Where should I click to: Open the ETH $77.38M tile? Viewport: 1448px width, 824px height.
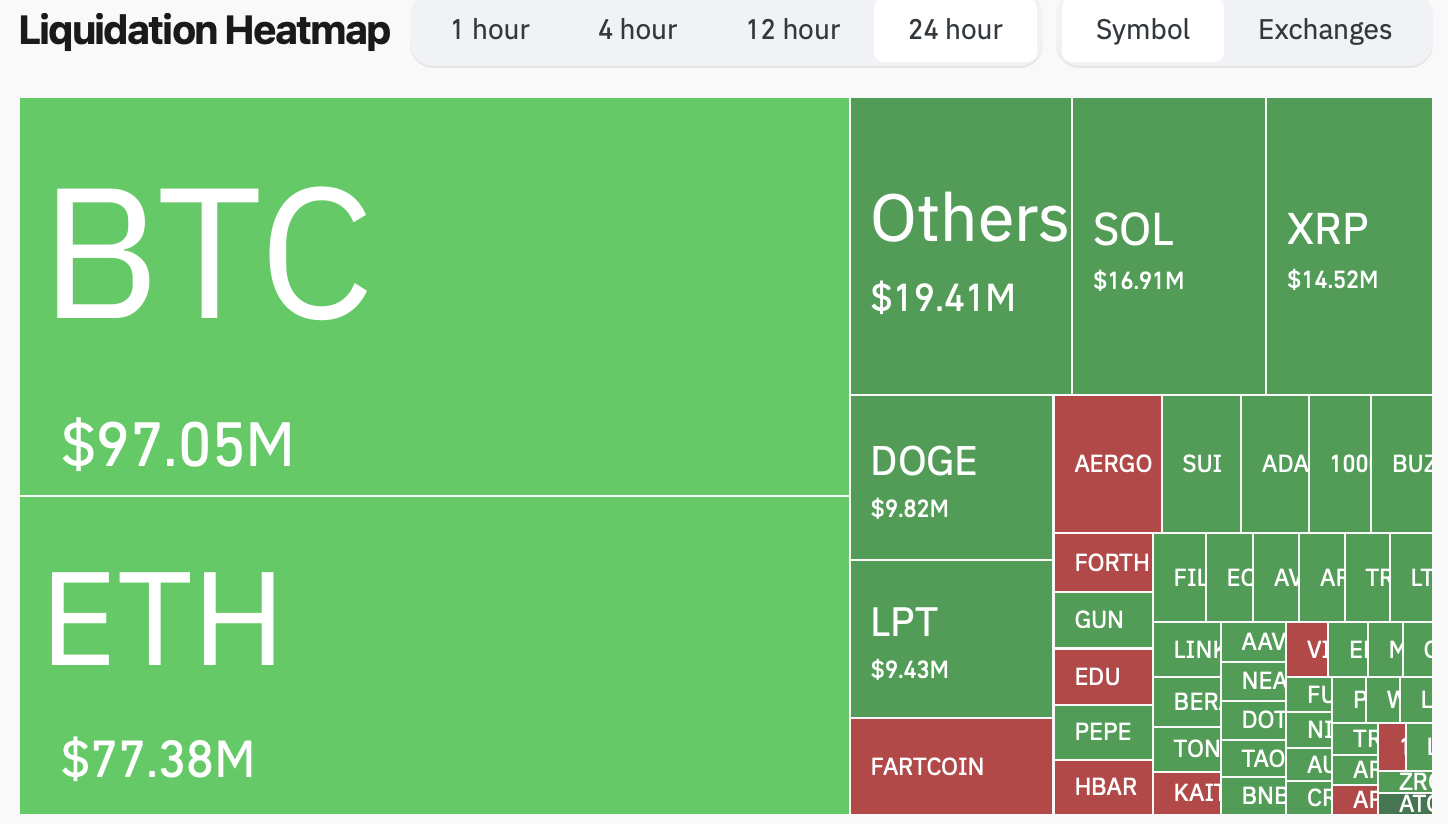tap(434, 655)
